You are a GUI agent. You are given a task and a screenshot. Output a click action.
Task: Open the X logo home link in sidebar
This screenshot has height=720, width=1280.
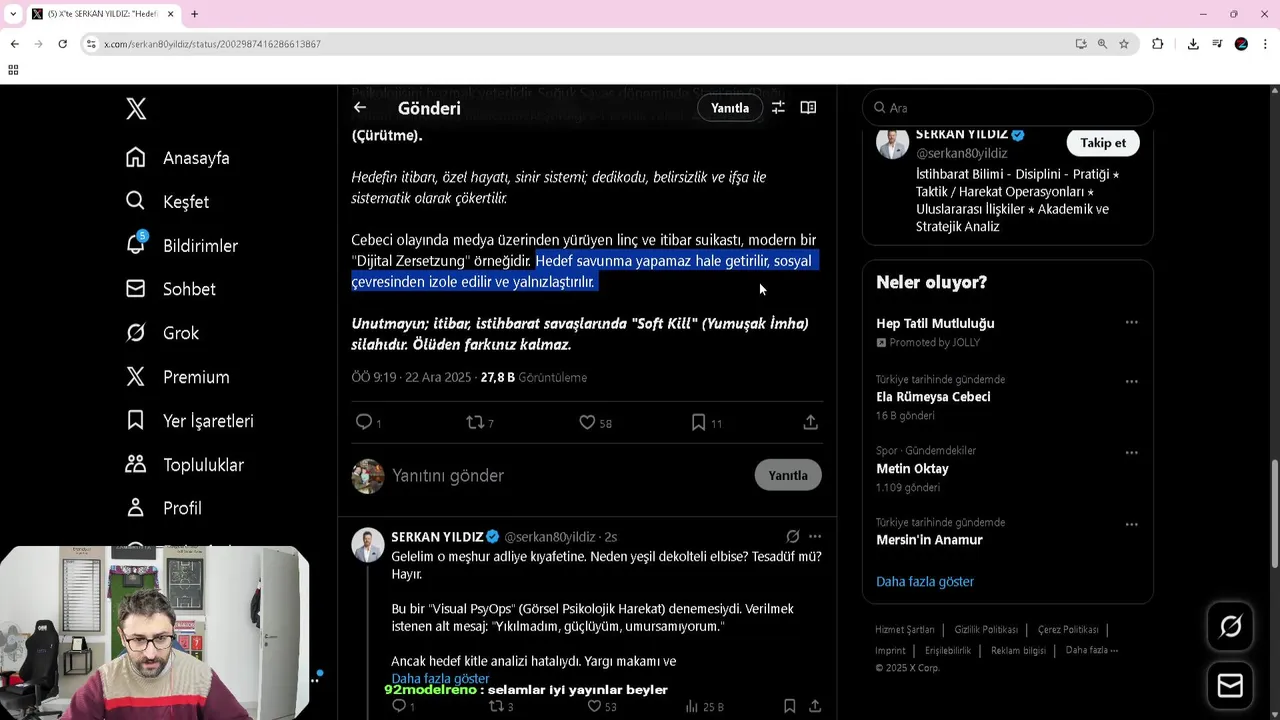pyautogui.click(x=136, y=108)
